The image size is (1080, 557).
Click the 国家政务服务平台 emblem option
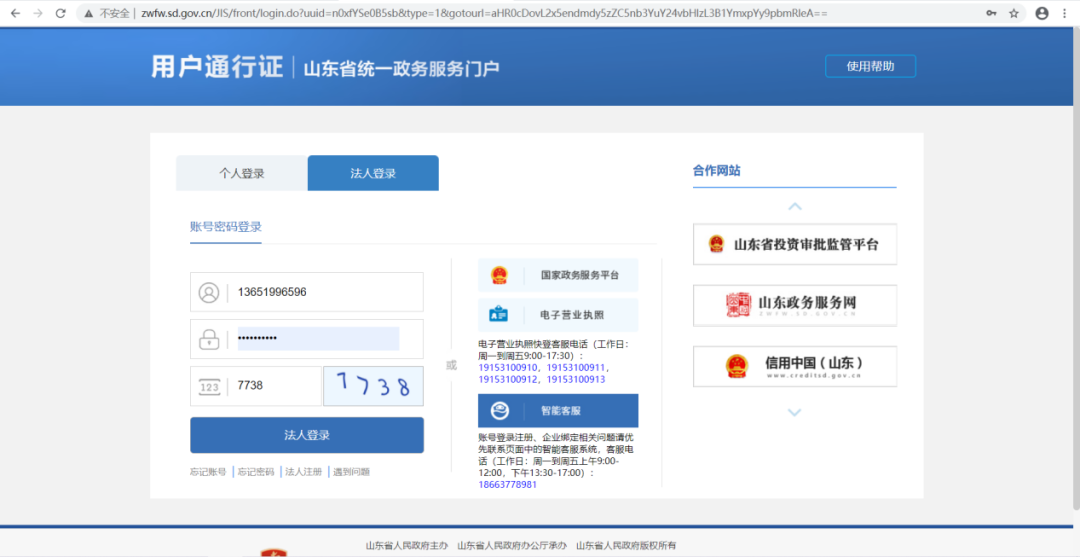(558, 275)
